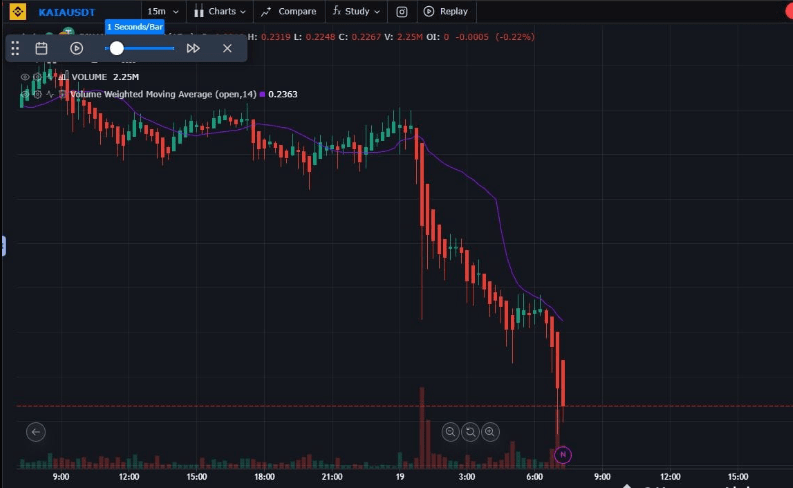Toggle visibility of Volume Weighted Moving Average
Screen dimensions: 793x488
coord(25,94)
